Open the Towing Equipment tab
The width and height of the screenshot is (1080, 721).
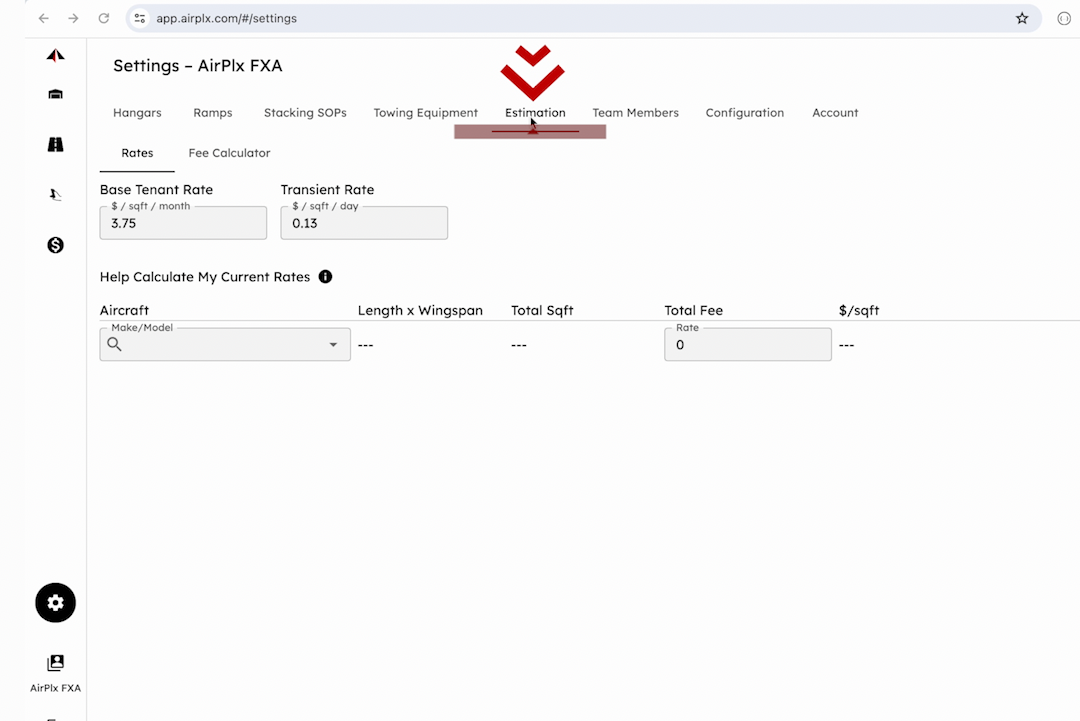click(x=425, y=113)
